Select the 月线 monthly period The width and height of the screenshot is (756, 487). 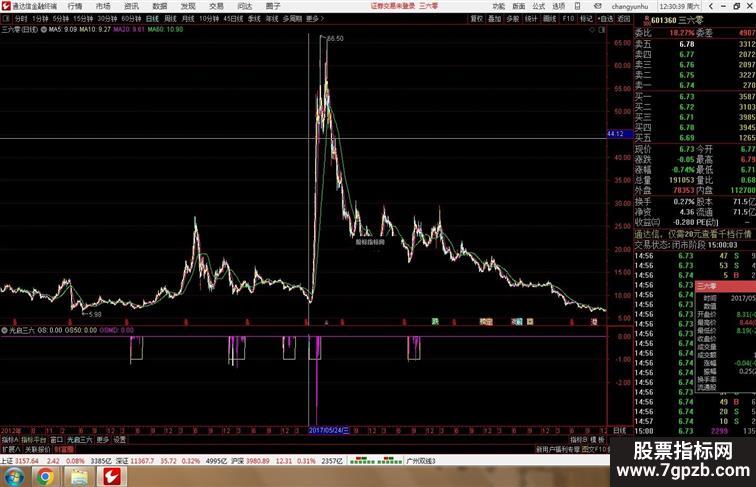click(188, 19)
